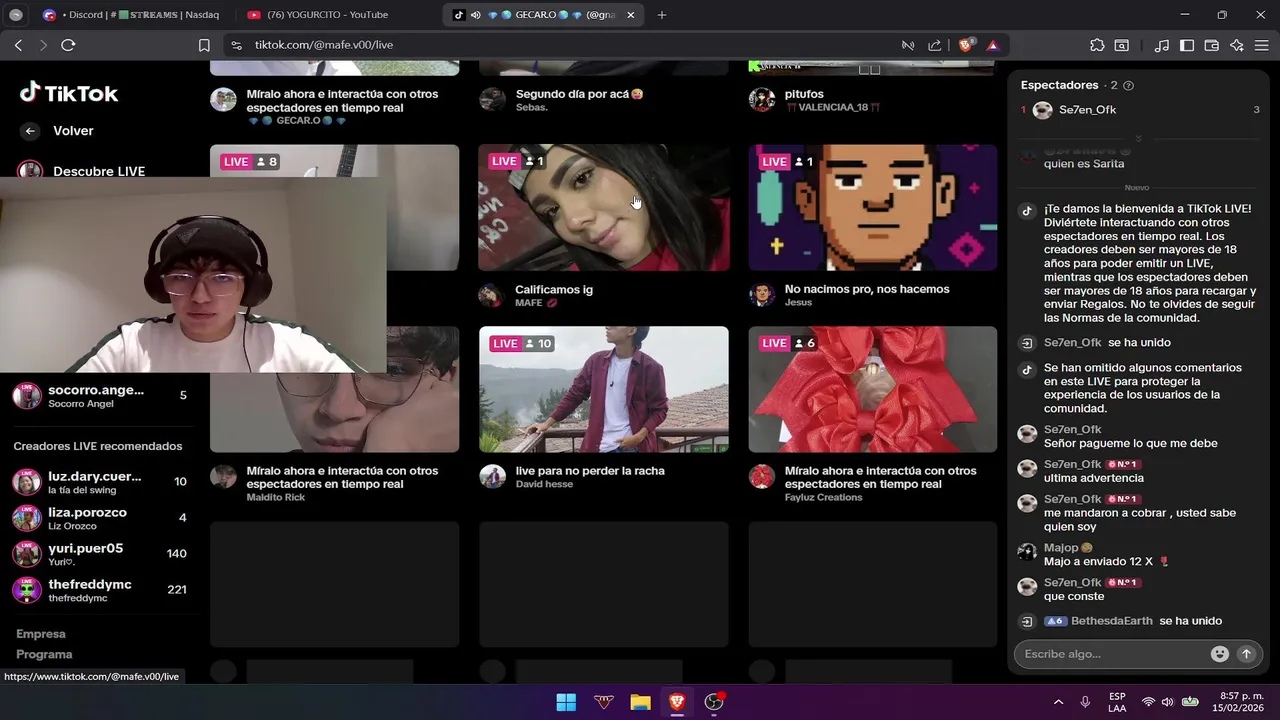Open Brave Shields lion icon
Viewport: 1280px width, 720px height.
pos(967,45)
